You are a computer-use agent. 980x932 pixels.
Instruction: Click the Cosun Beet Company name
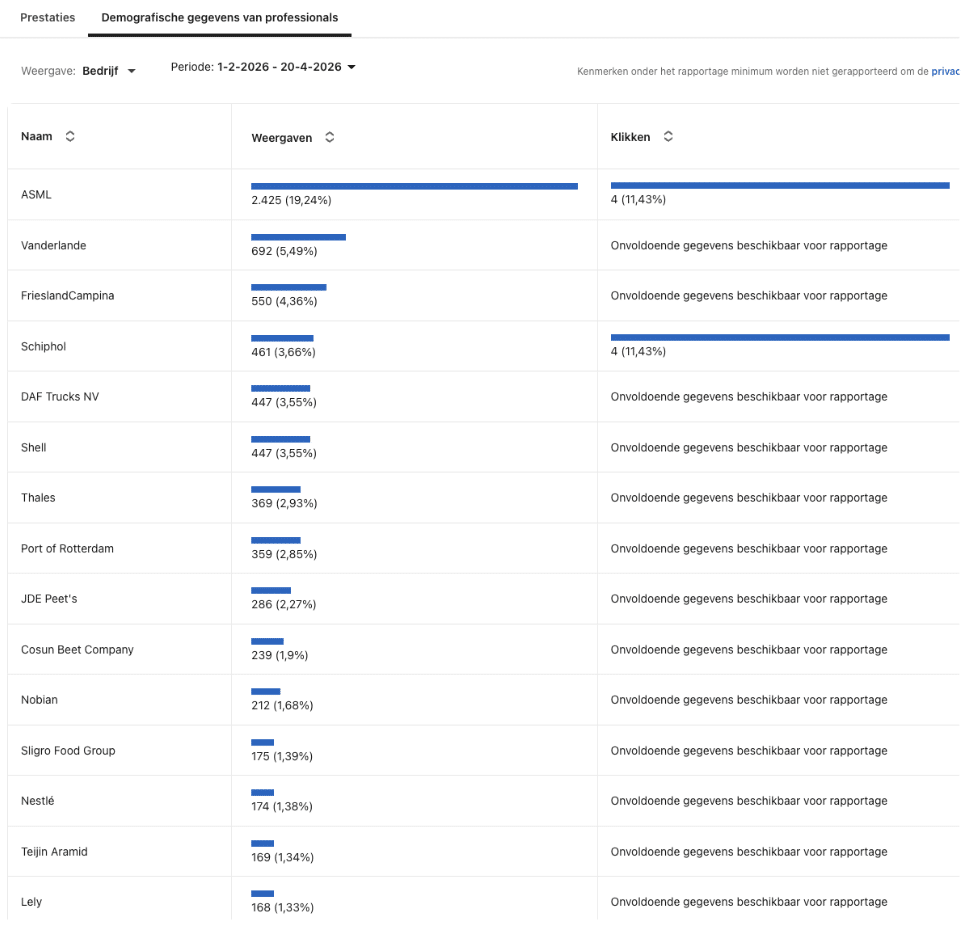[x=77, y=650]
